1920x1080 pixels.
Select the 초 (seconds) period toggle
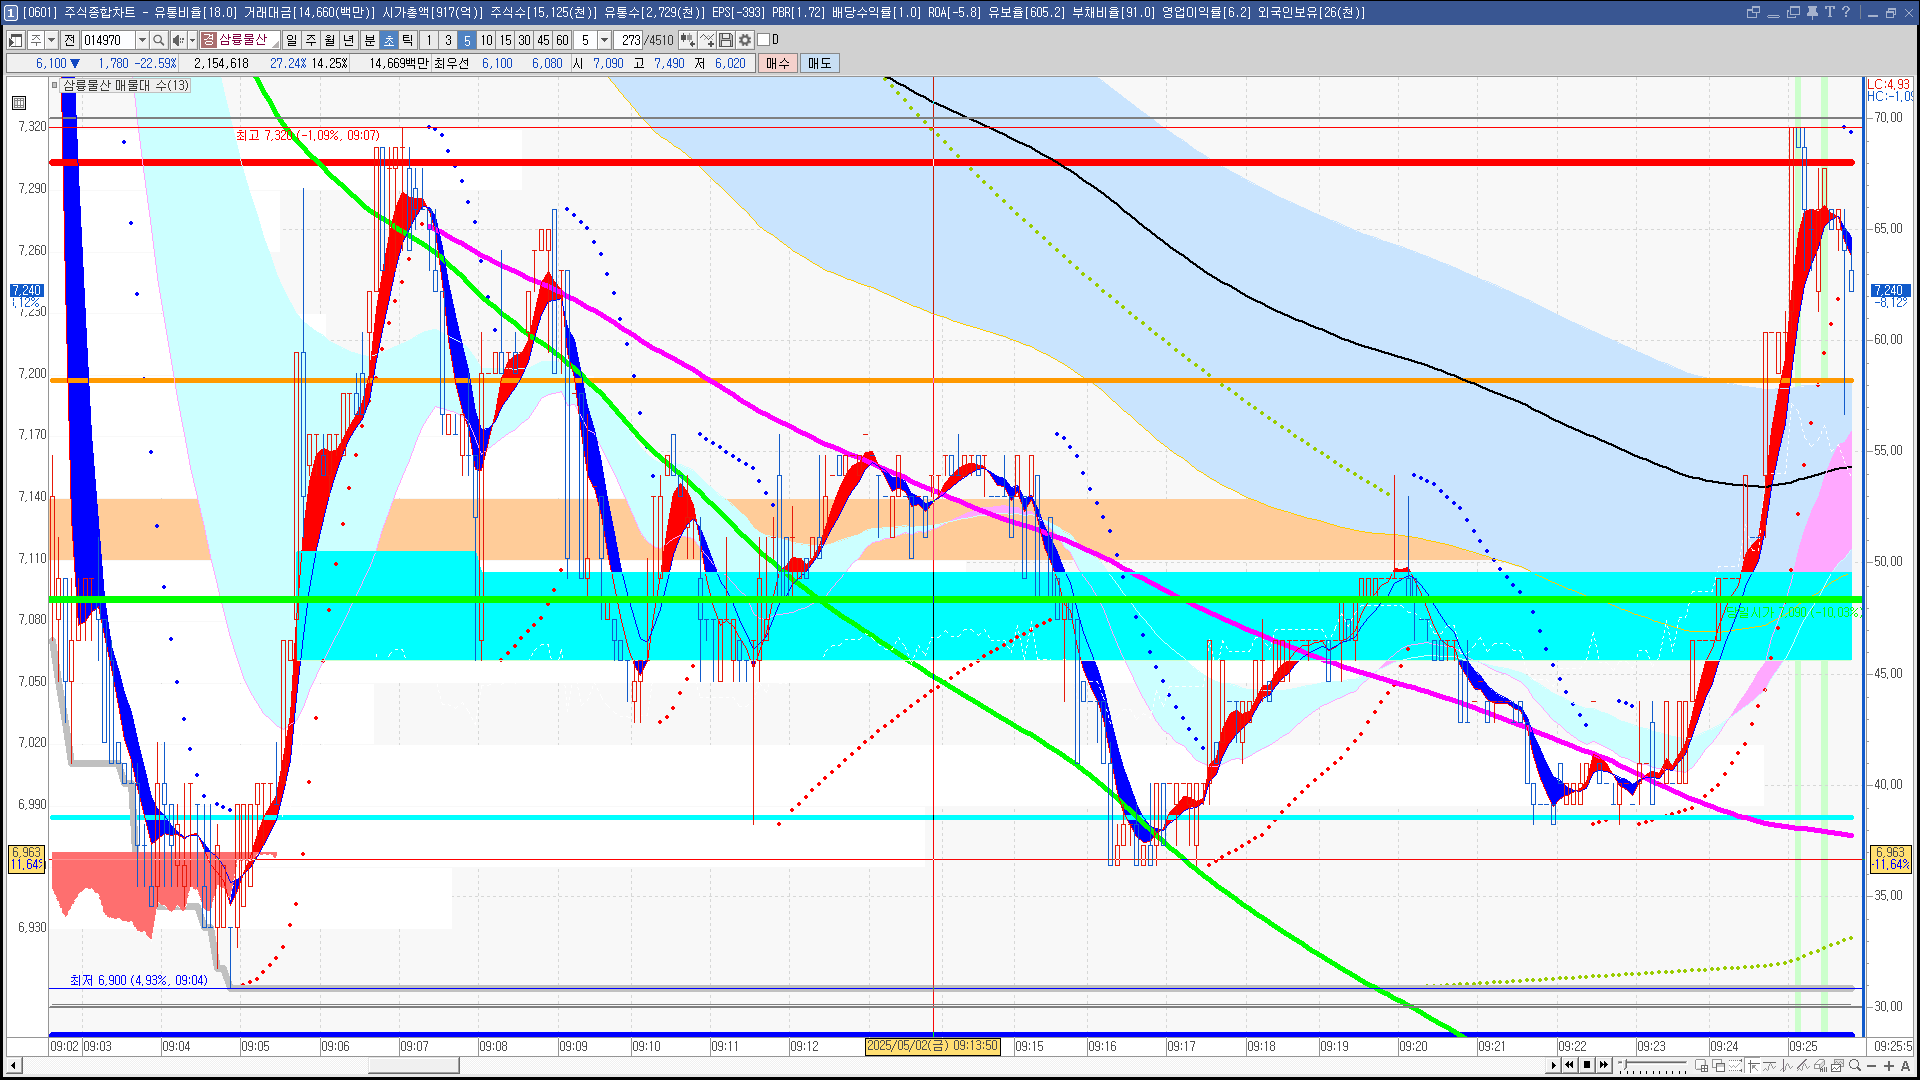point(389,40)
